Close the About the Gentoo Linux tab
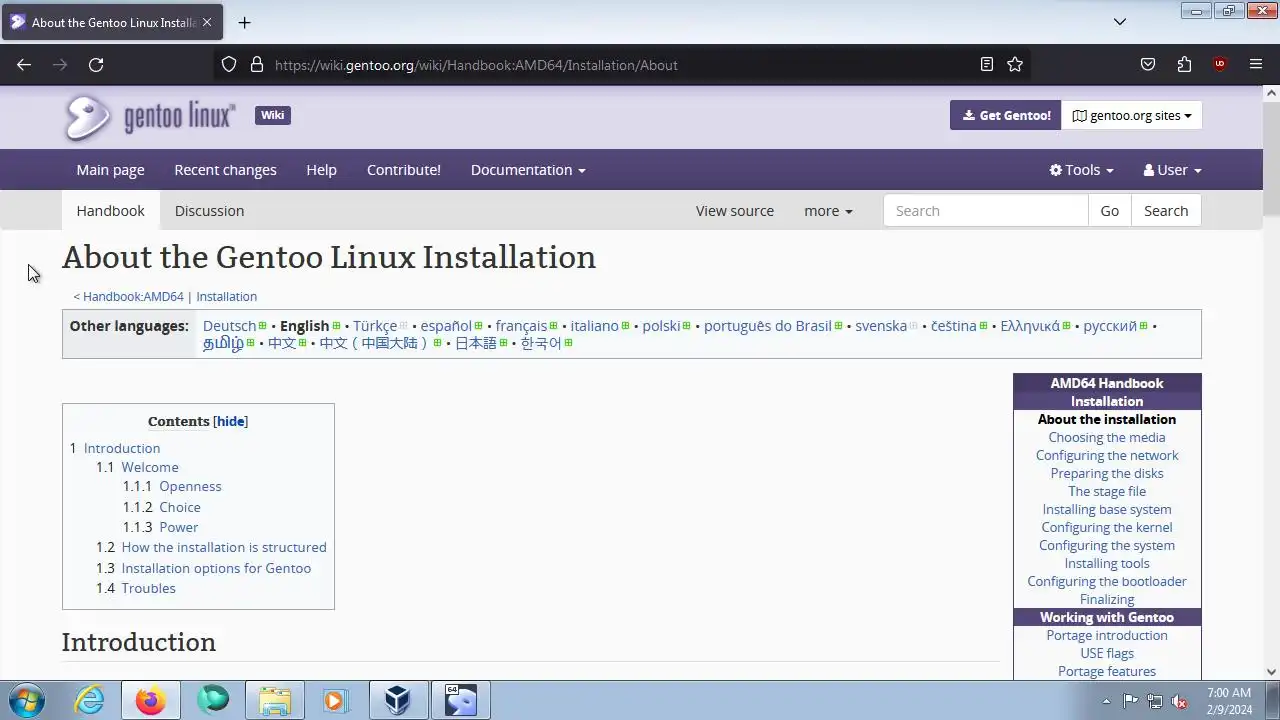The width and height of the screenshot is (1280, 720). 207,22
